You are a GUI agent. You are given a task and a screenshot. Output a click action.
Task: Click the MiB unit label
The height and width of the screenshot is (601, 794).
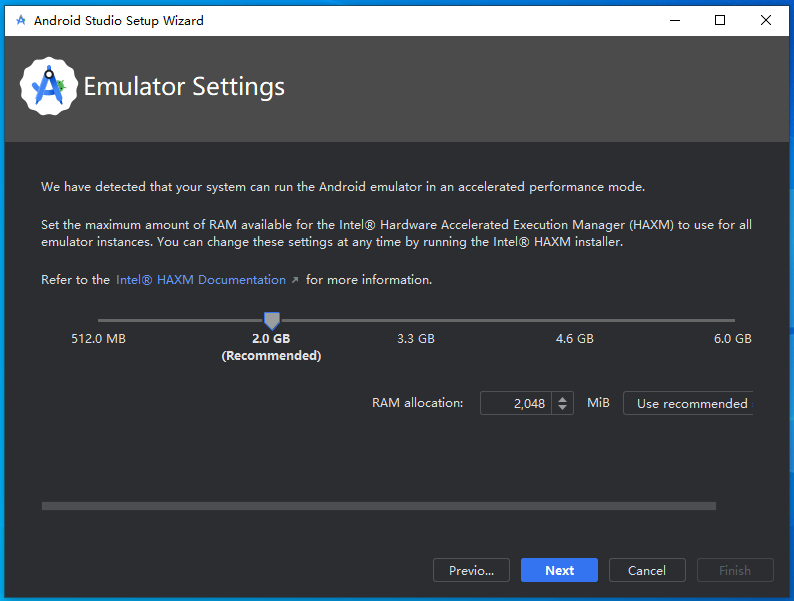[x=598, y=403]
